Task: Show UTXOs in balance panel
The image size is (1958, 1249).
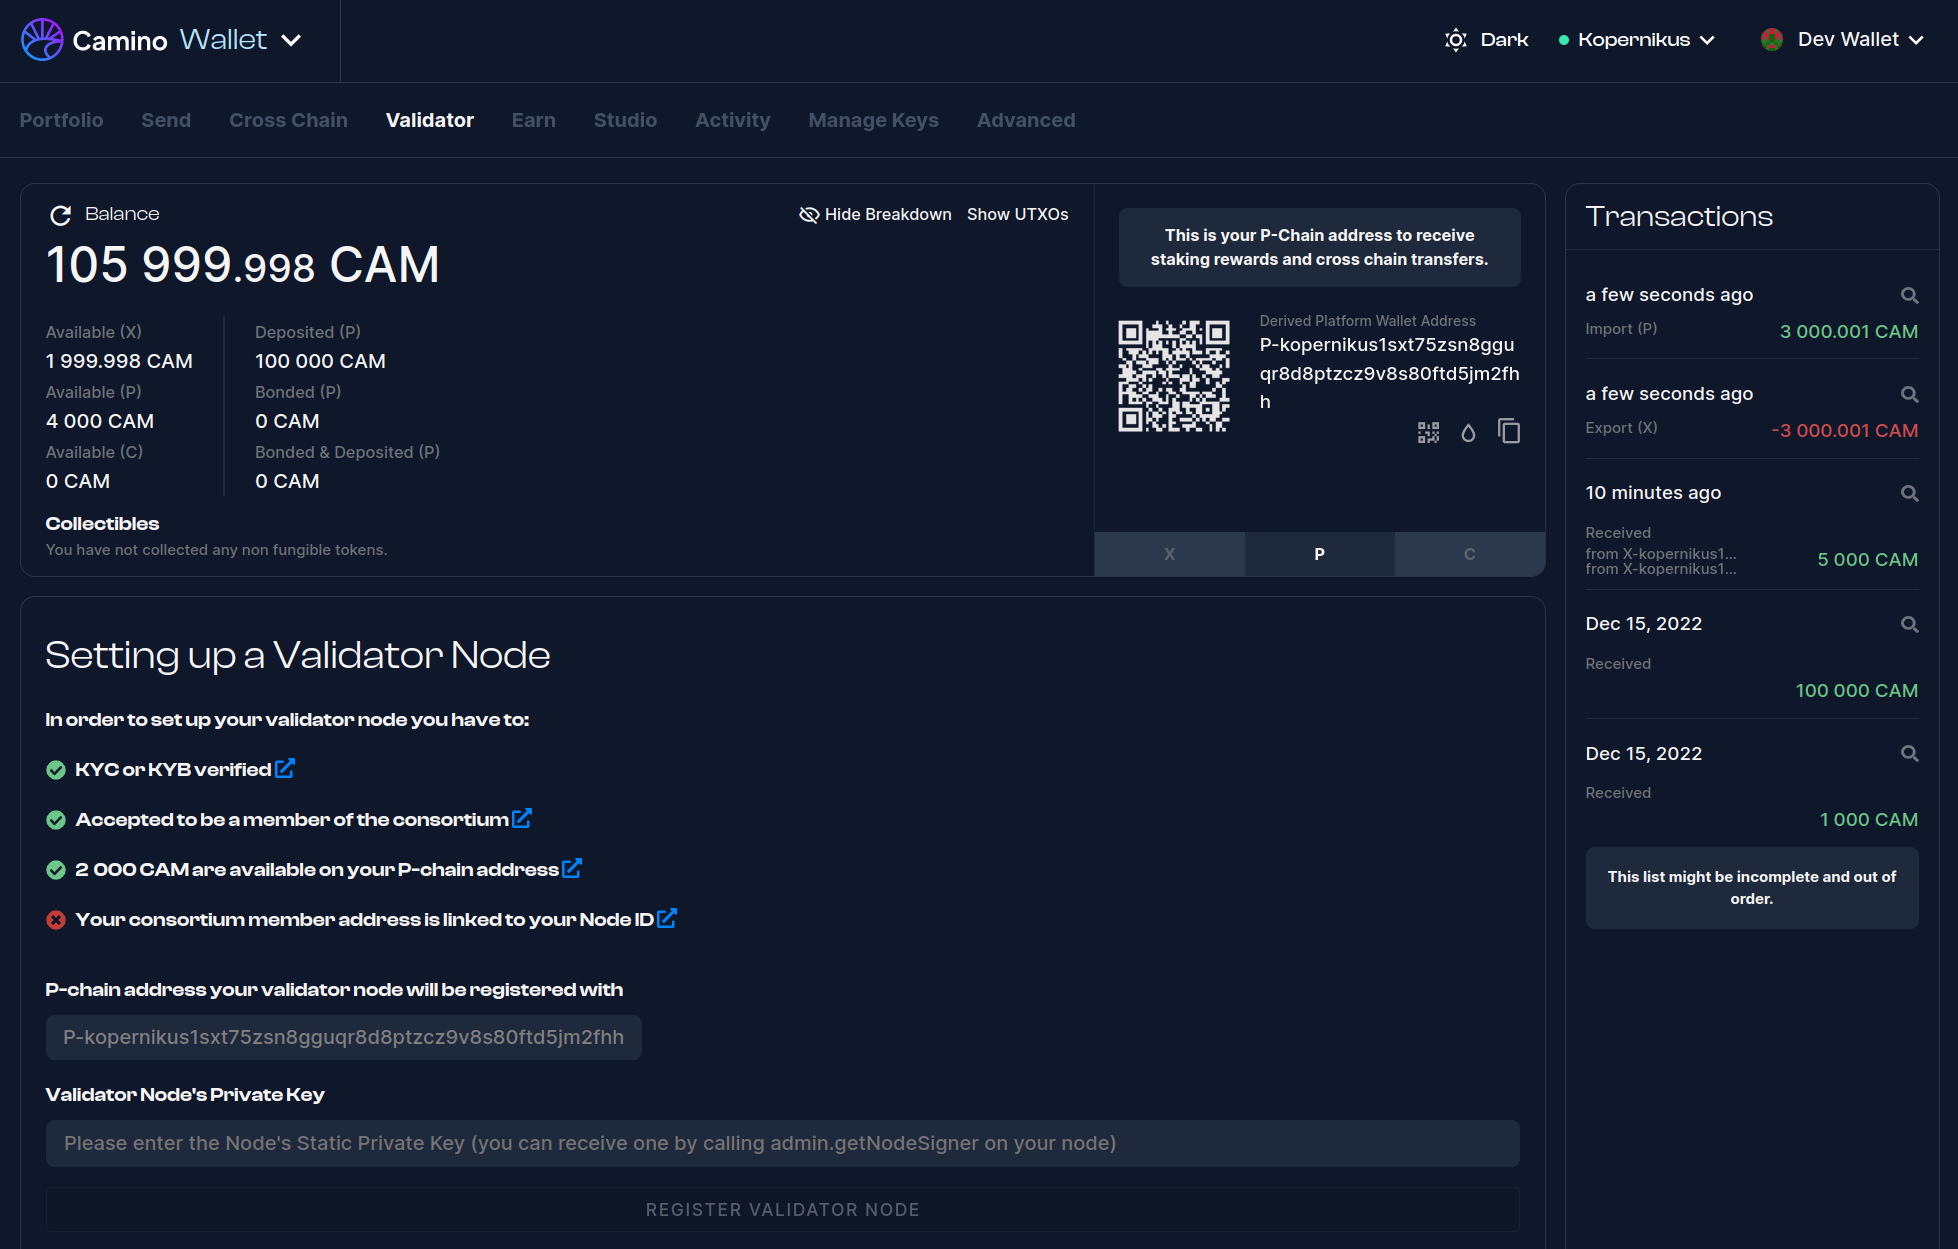Action: pyautogui.click(x=1017, y=215)
